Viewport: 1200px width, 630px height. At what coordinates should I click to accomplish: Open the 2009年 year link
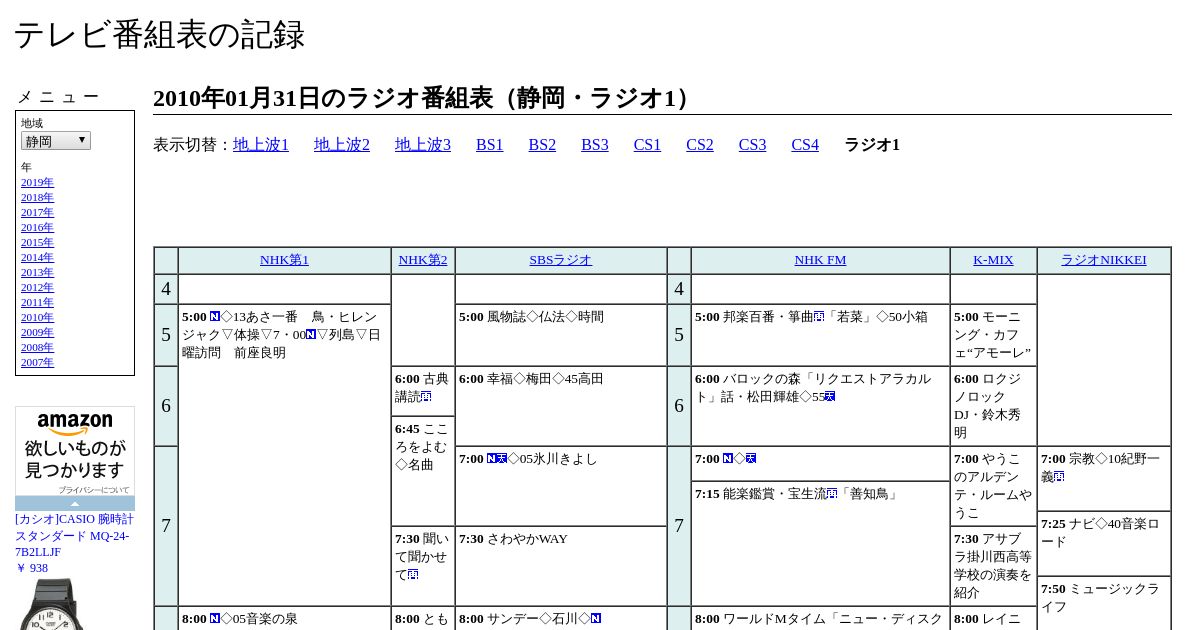point(37,332)
